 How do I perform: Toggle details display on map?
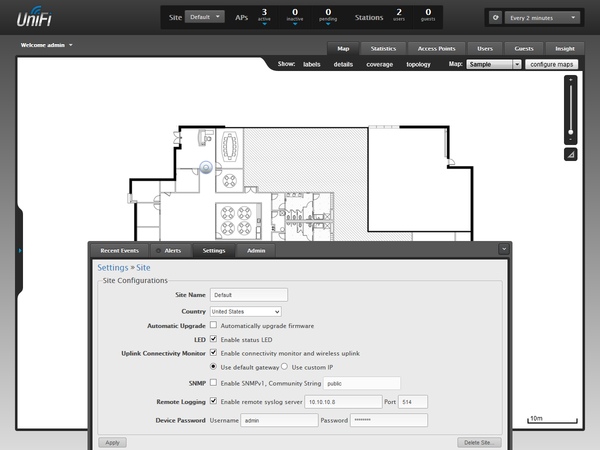[343, 64]
